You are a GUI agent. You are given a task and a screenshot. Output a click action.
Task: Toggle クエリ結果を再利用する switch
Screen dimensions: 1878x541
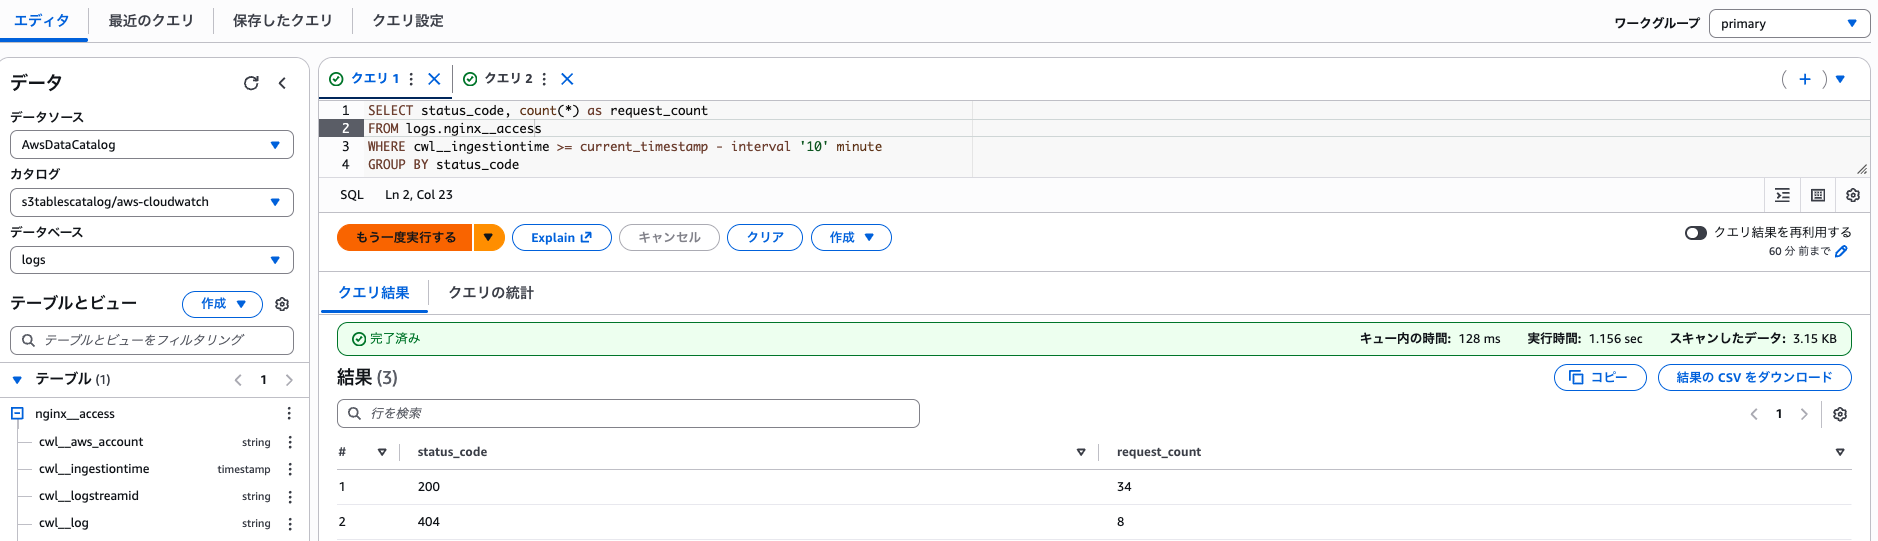click(1695, 233)
